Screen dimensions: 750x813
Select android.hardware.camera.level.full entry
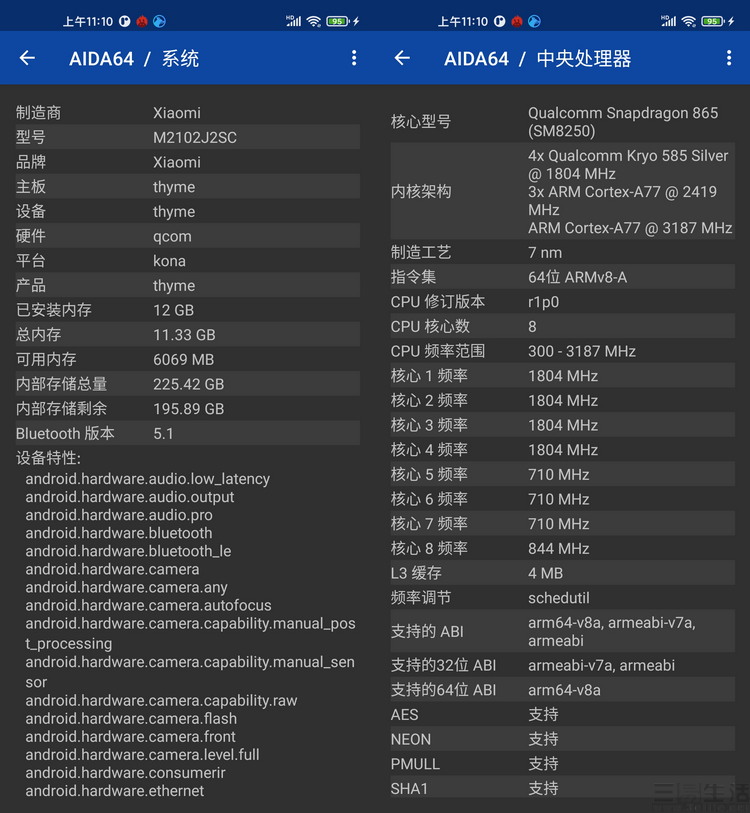pos(142,755)
